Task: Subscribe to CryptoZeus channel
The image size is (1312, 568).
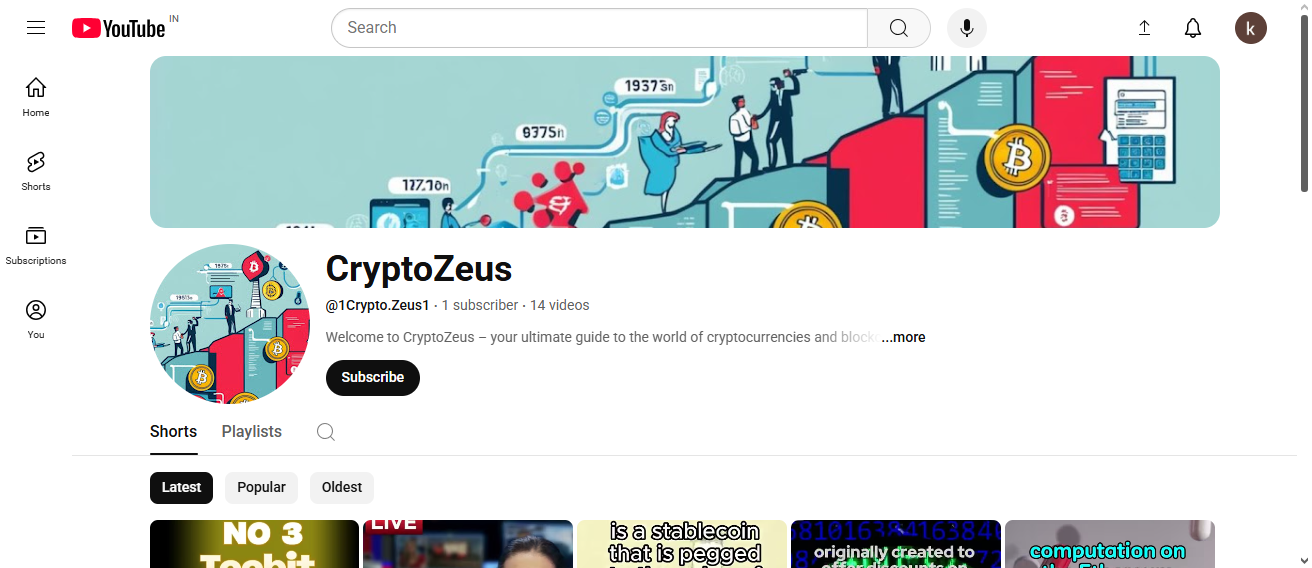Action: (x=373, y=378)
